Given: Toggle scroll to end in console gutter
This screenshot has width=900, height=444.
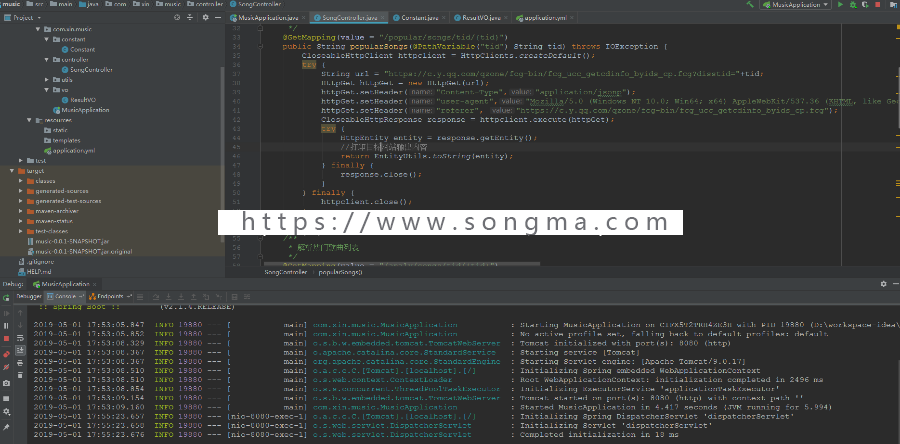Looking at the screenshot, I should 20,350.
